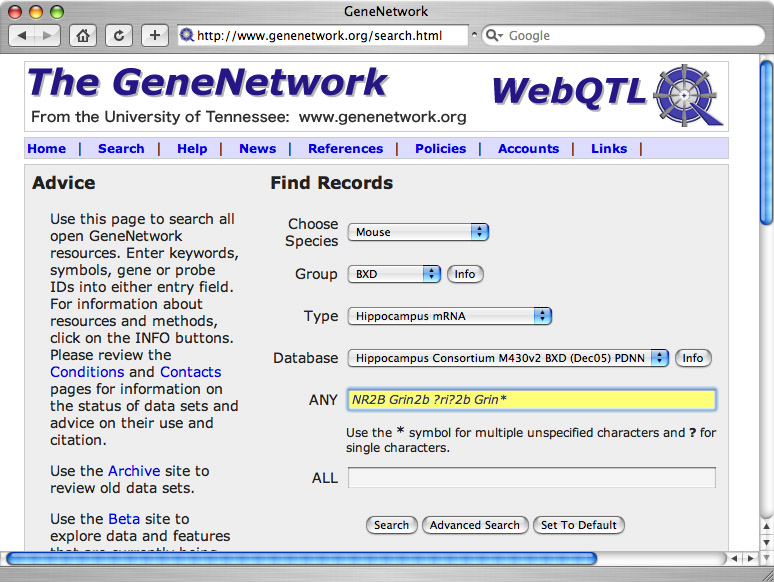774x582 pixels.
Task: Click the Google search magnifier icon
Action: 493,35
